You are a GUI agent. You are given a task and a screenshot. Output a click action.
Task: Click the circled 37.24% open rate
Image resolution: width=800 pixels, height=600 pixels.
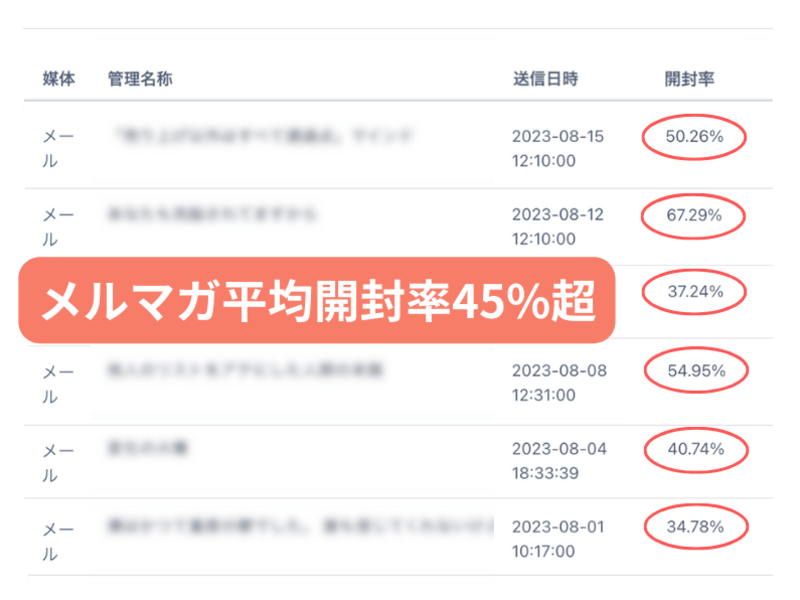(694, 292)
